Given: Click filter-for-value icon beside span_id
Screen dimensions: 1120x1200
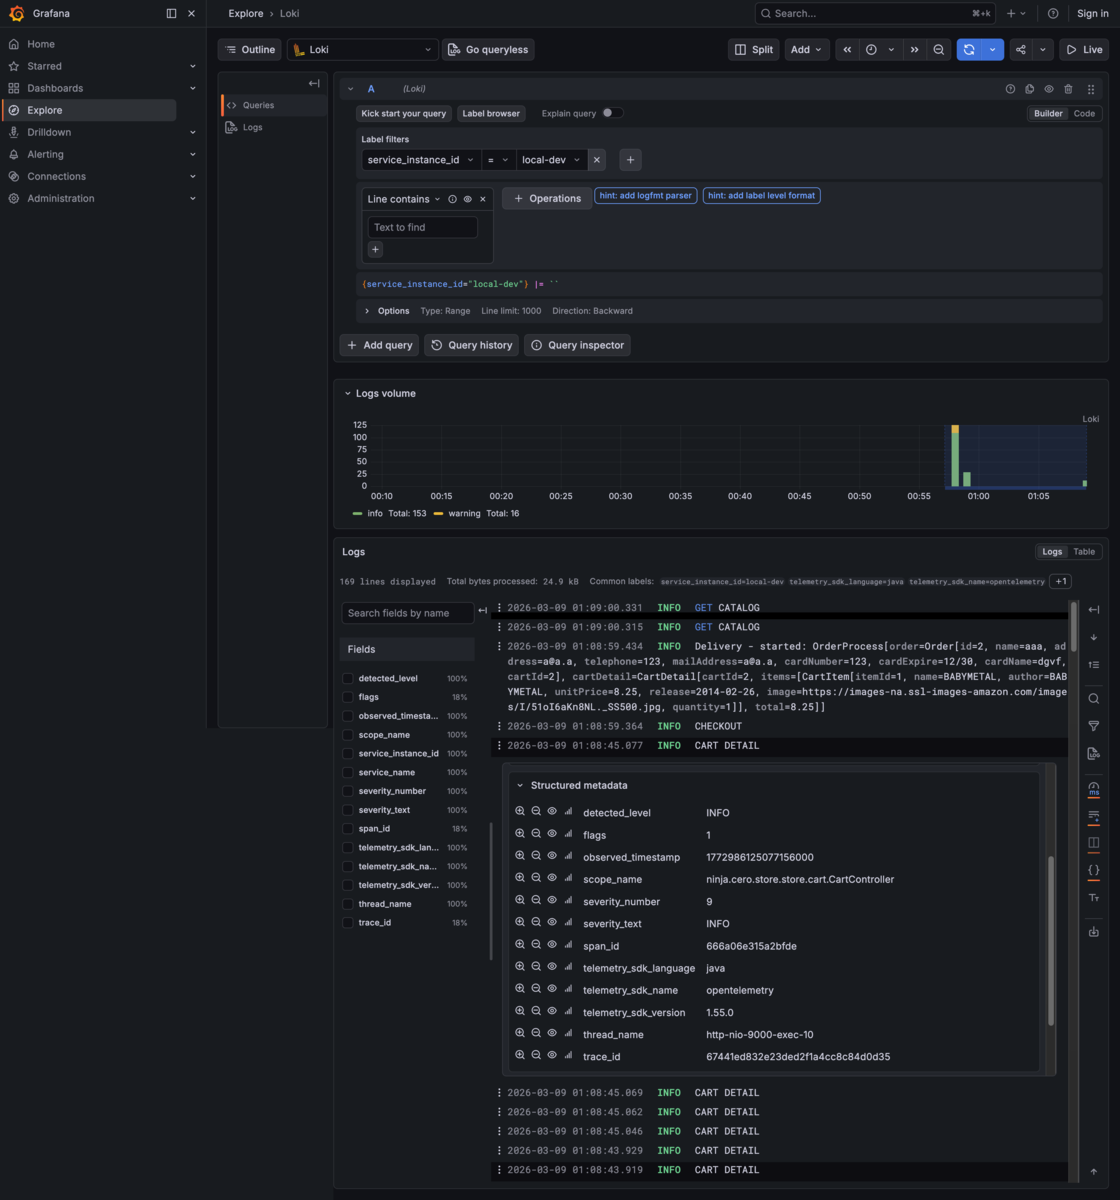Looking at the screenshot, I should [520, 946].
